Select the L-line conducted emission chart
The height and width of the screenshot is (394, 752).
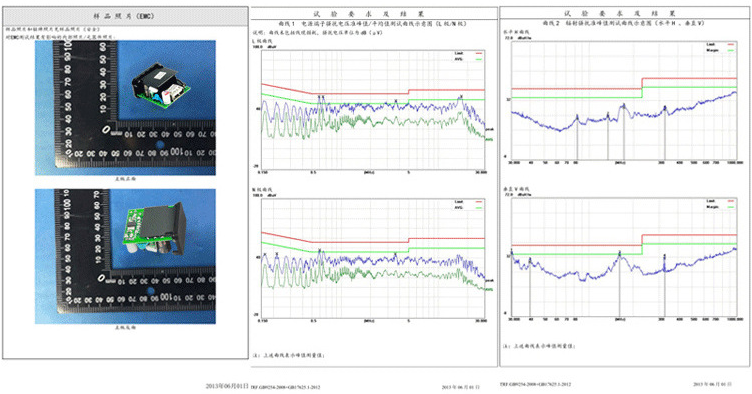(373, 109)
